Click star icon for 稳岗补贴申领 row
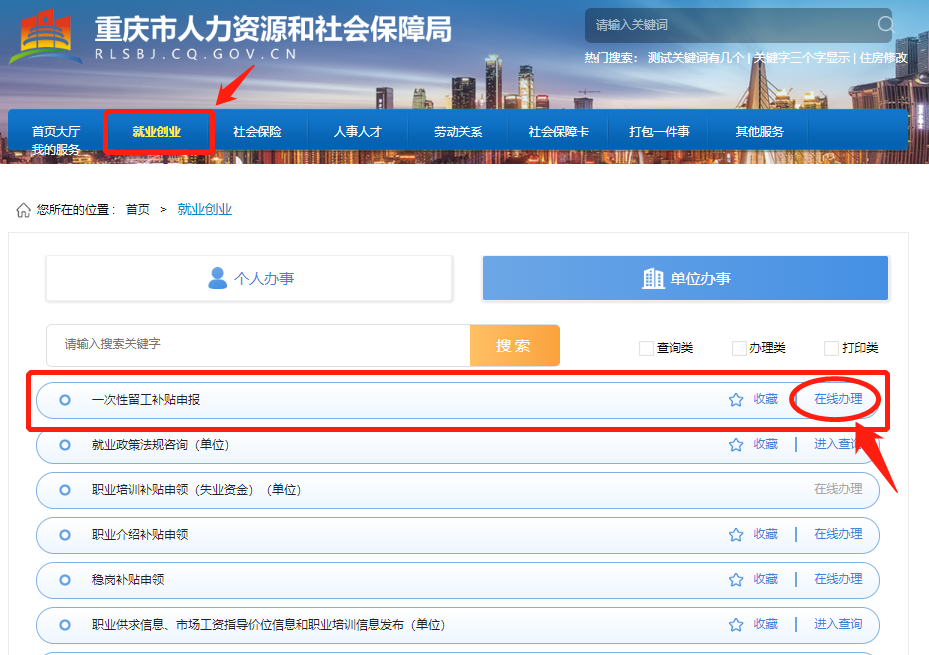This screenshot has width=929, height=655. pos(736,580)
